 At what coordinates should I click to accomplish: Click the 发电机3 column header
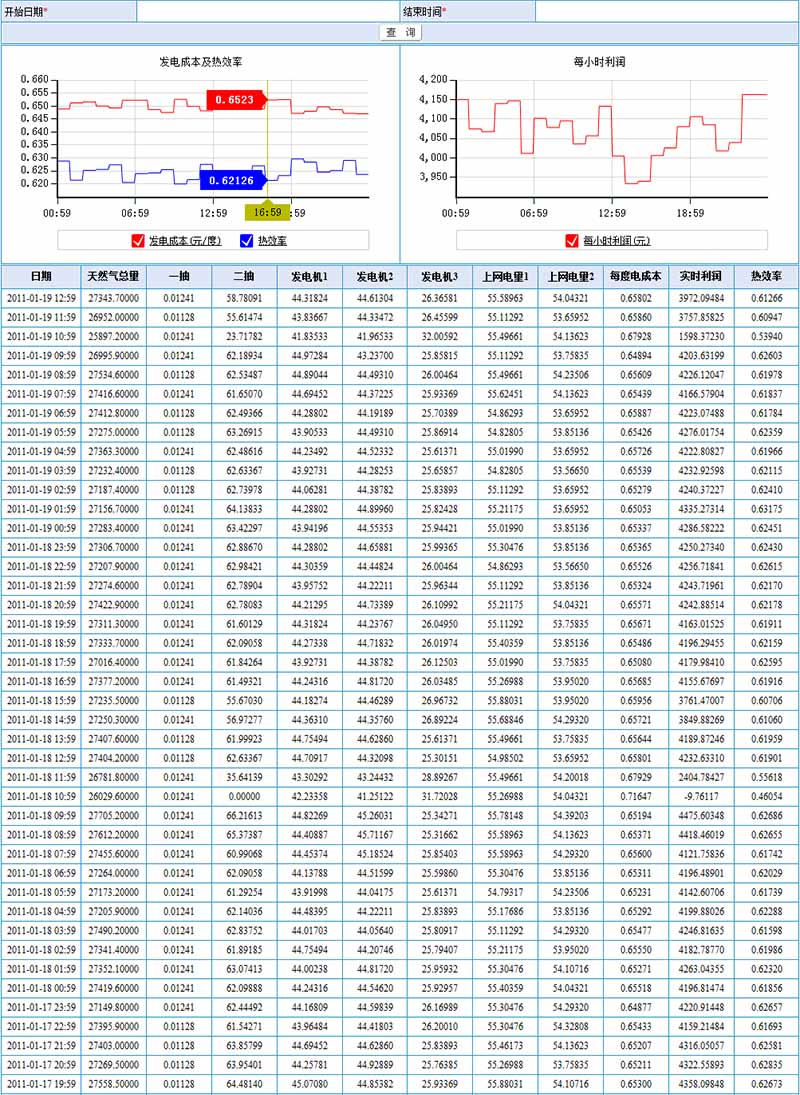[x=440, y=277]
